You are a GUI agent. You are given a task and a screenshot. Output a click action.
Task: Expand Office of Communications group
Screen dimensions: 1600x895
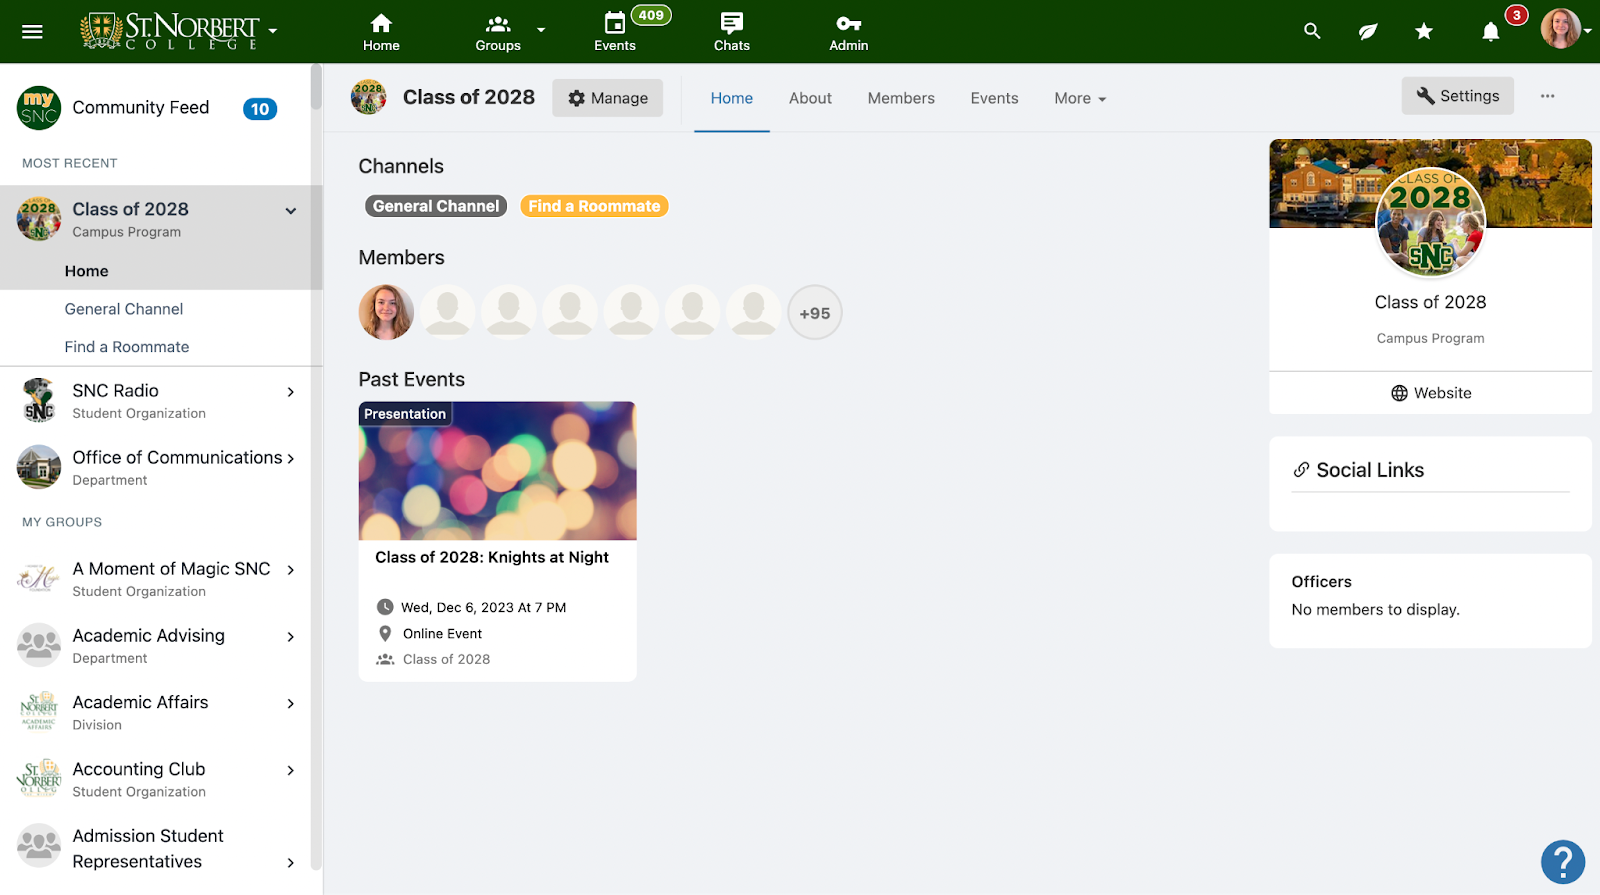pos(290,458)
